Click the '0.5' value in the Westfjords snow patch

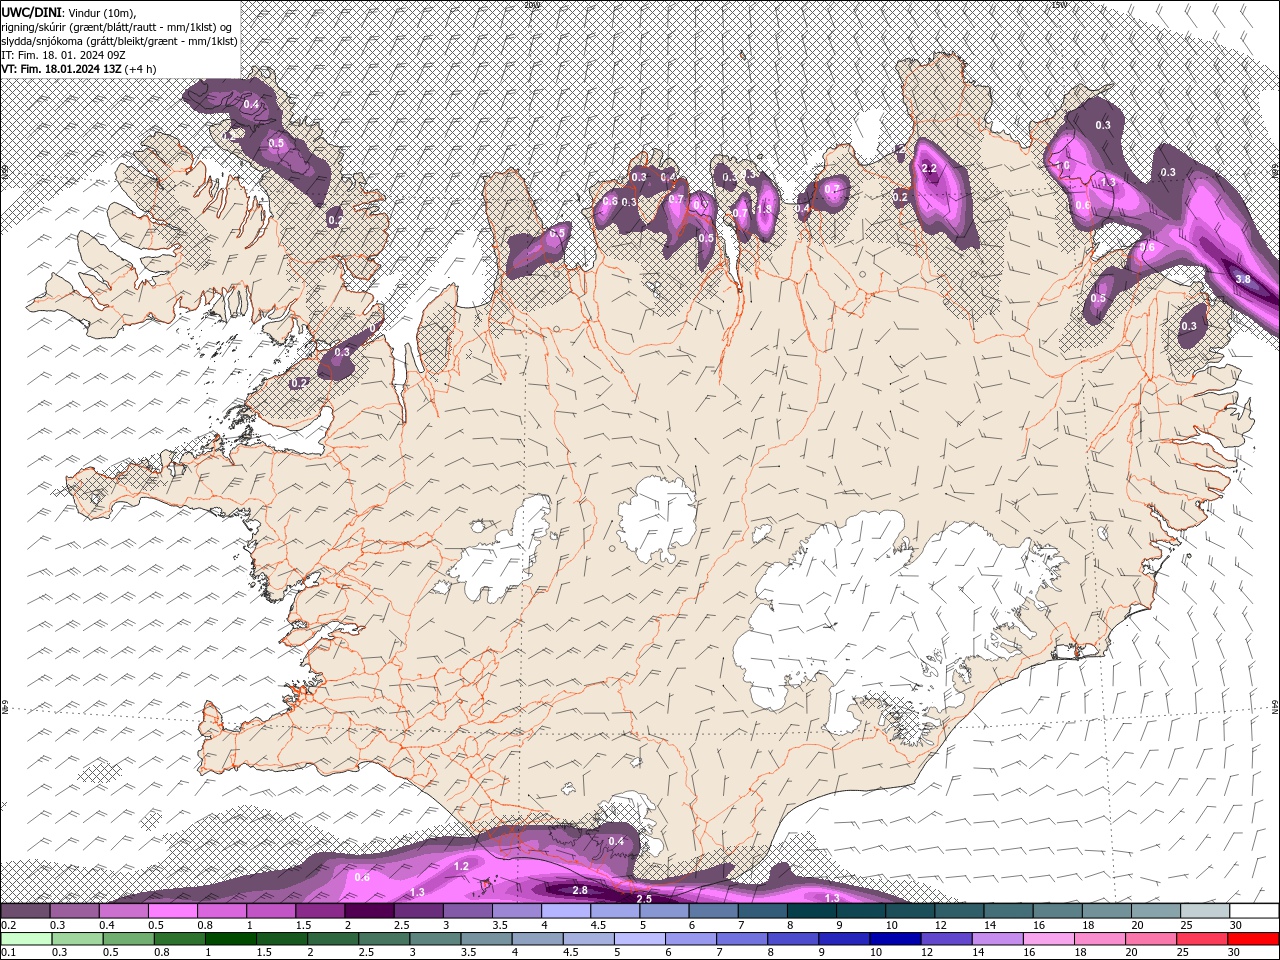(277, 143)
